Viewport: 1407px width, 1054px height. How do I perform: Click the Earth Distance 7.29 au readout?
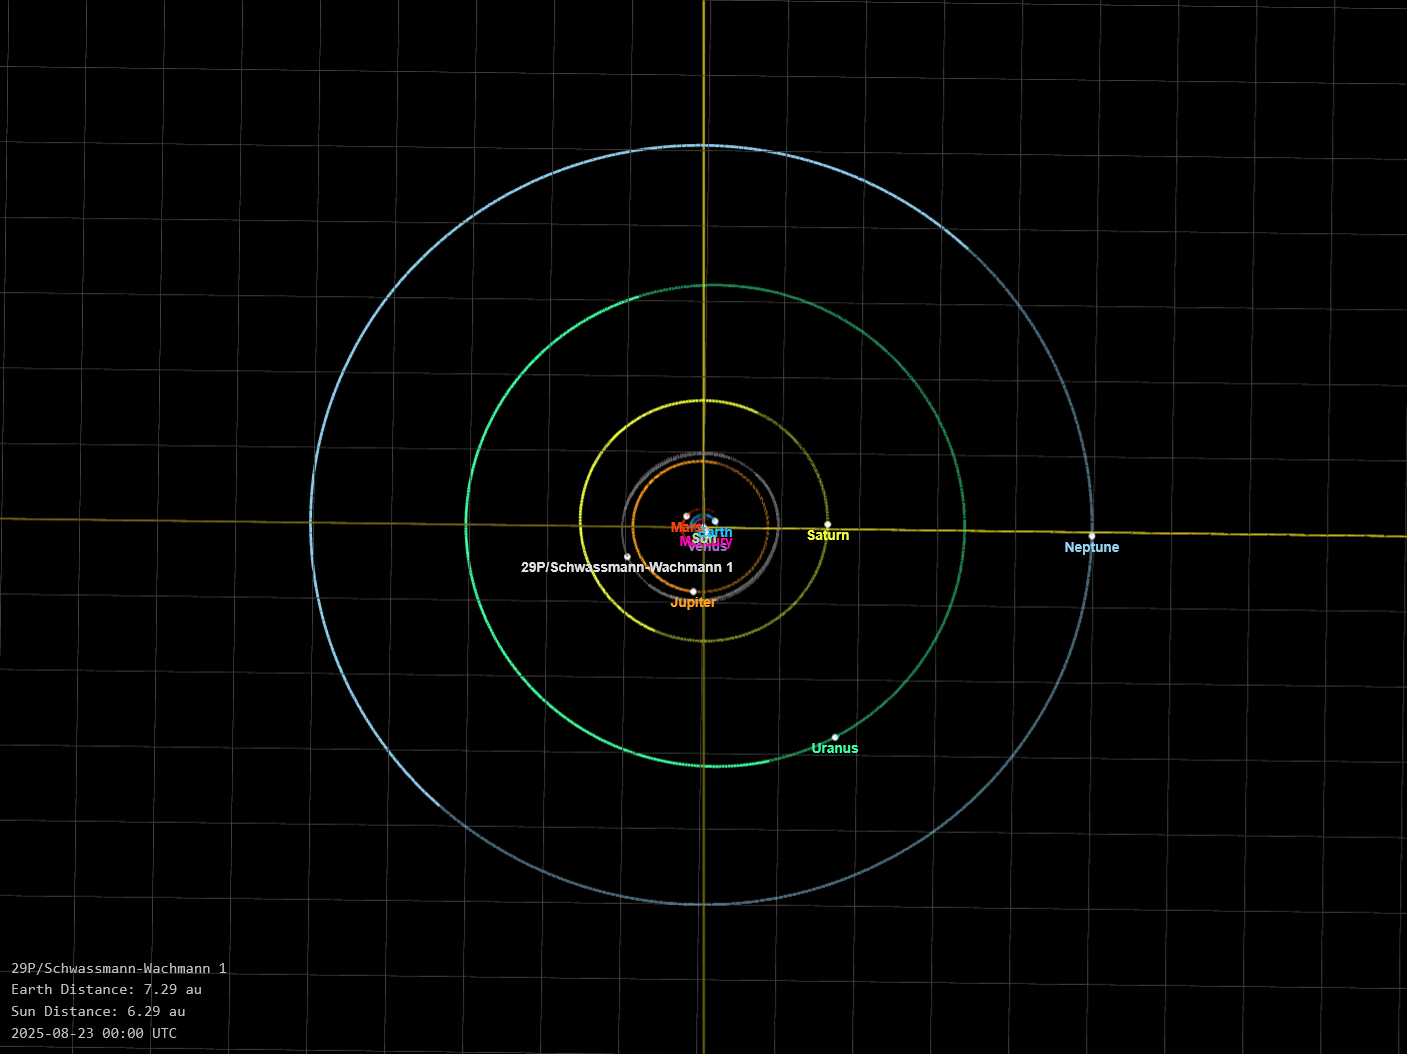[106, 990]
